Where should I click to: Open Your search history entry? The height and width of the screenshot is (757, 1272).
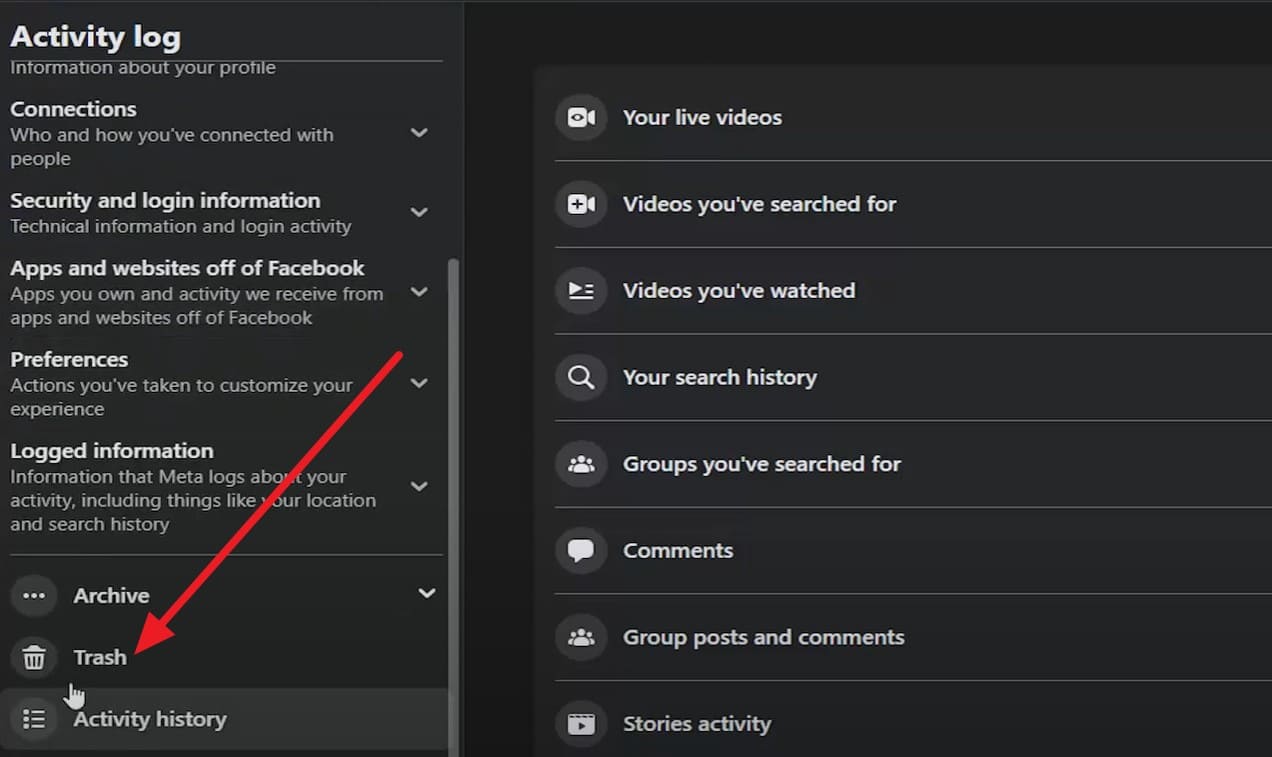tap(719, 377)
